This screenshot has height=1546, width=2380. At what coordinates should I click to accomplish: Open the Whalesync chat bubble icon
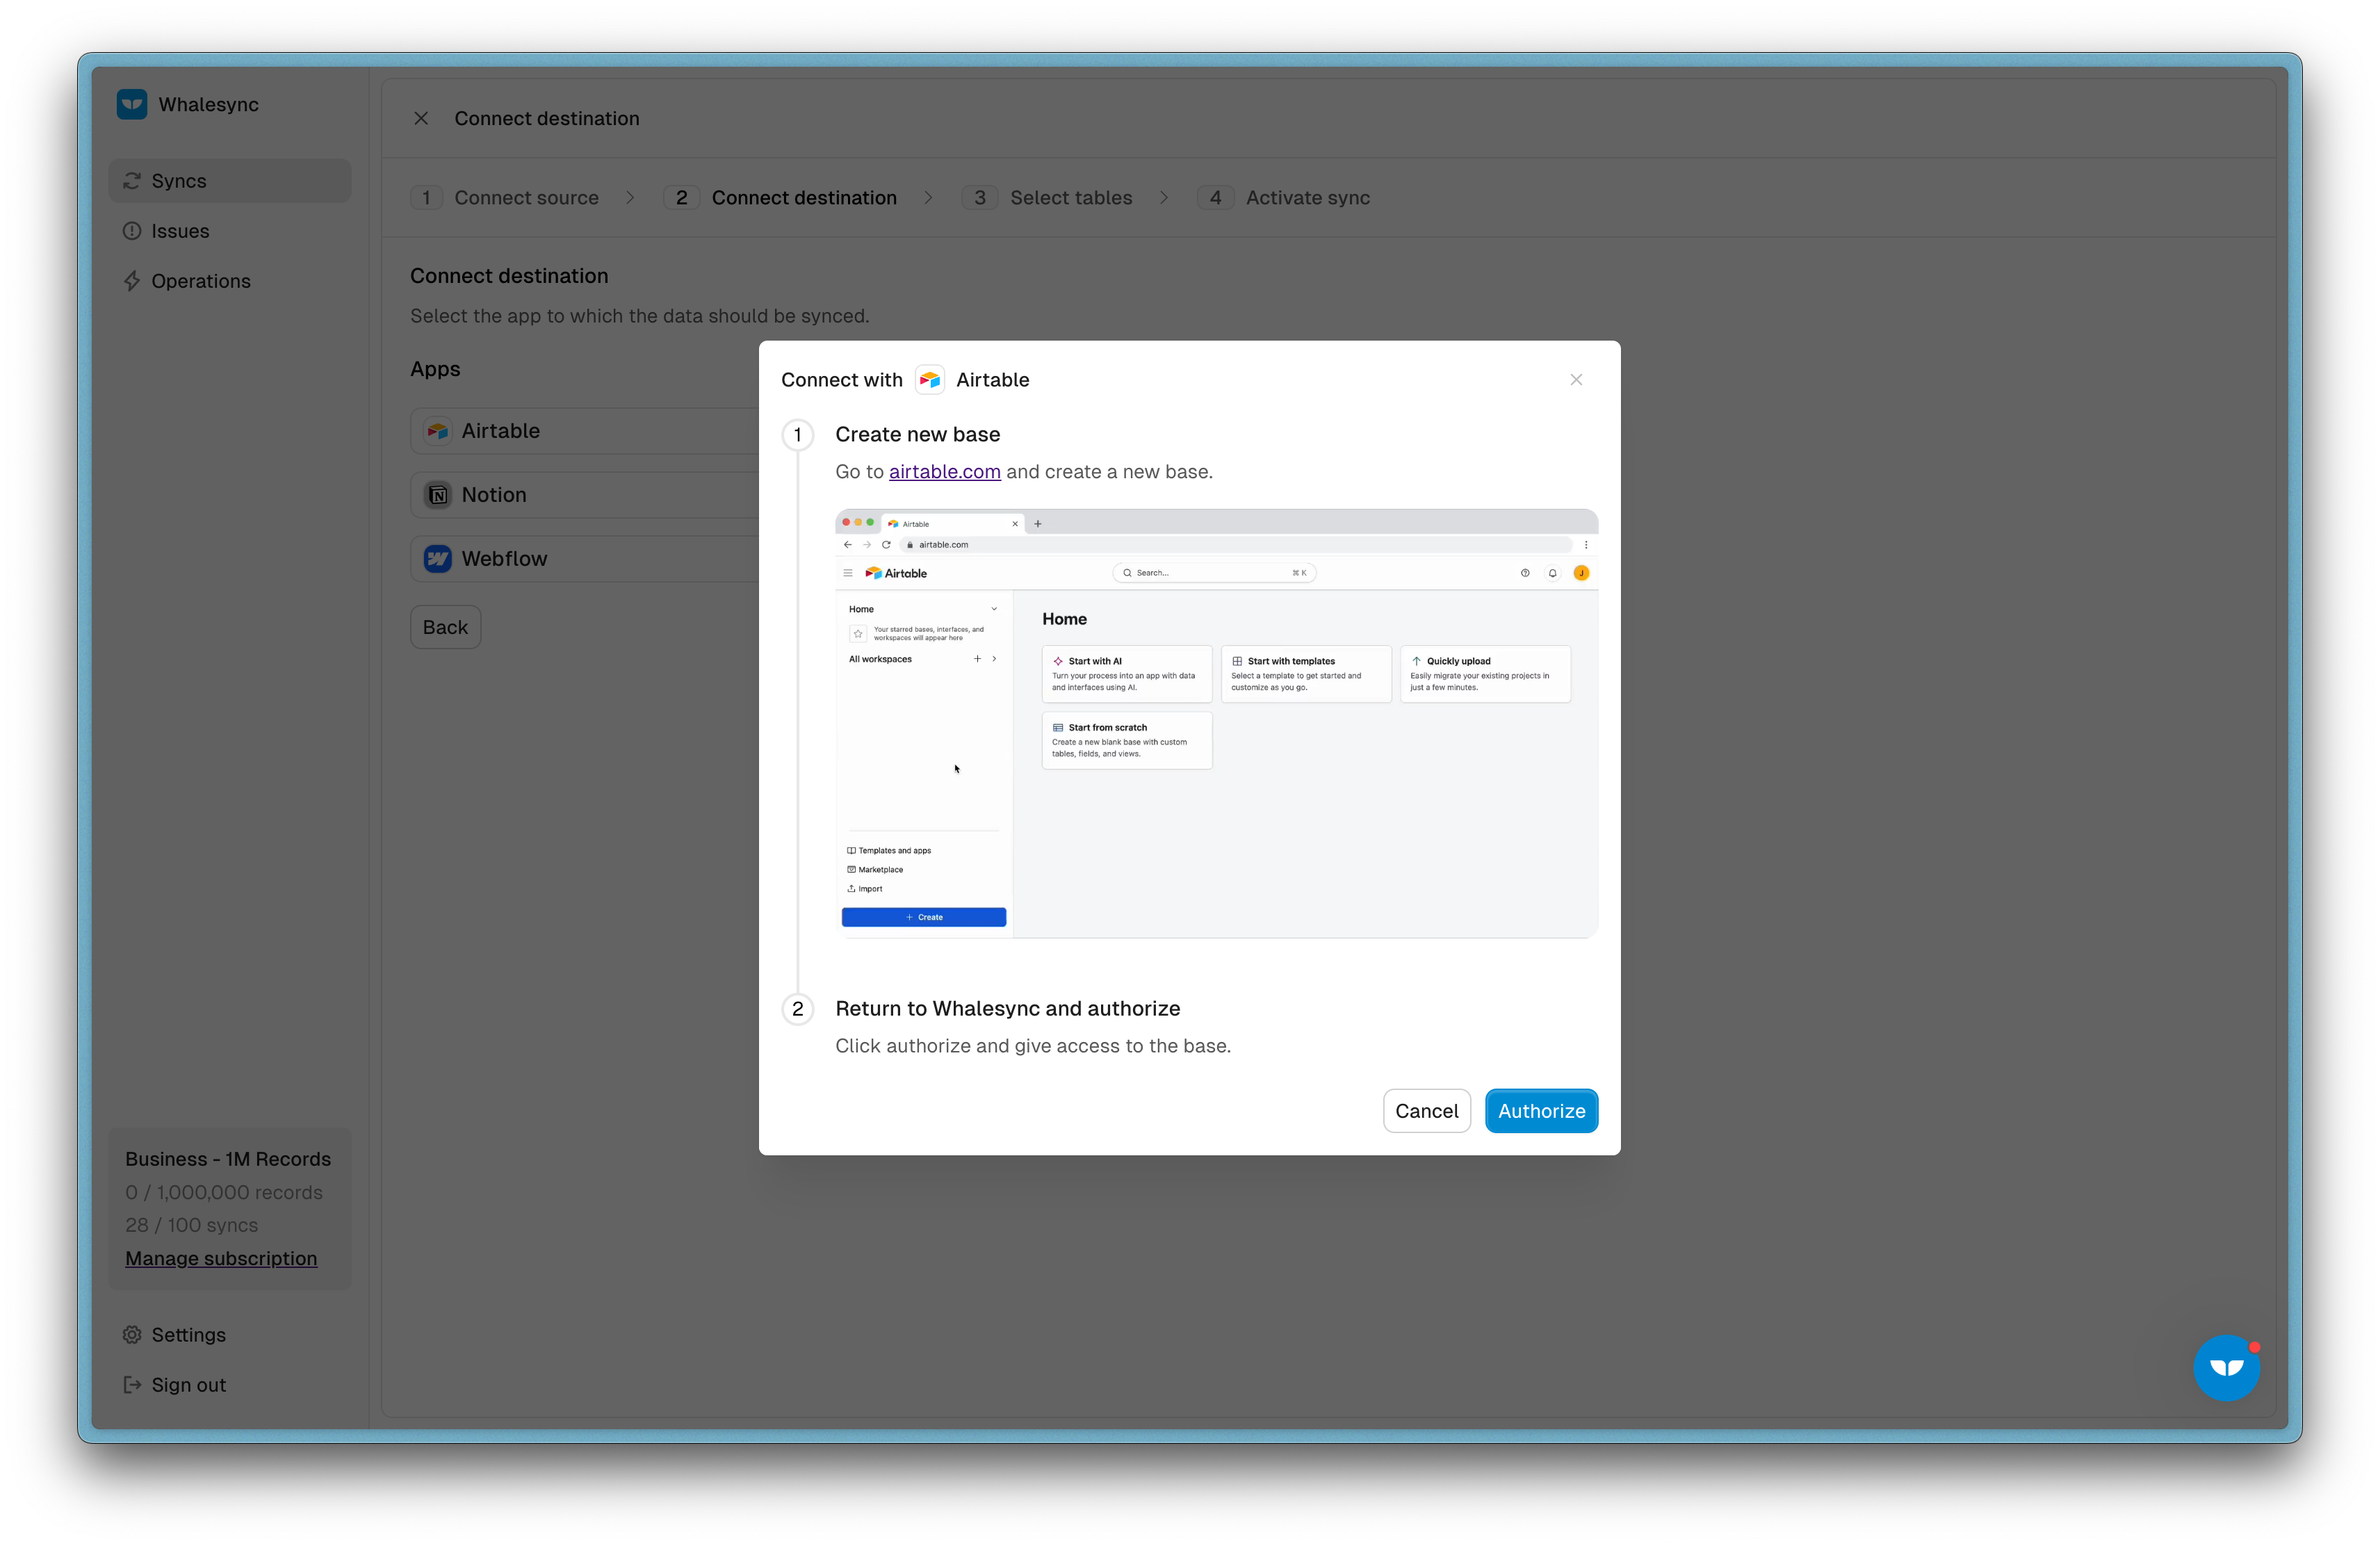tap(2226, 1368)
